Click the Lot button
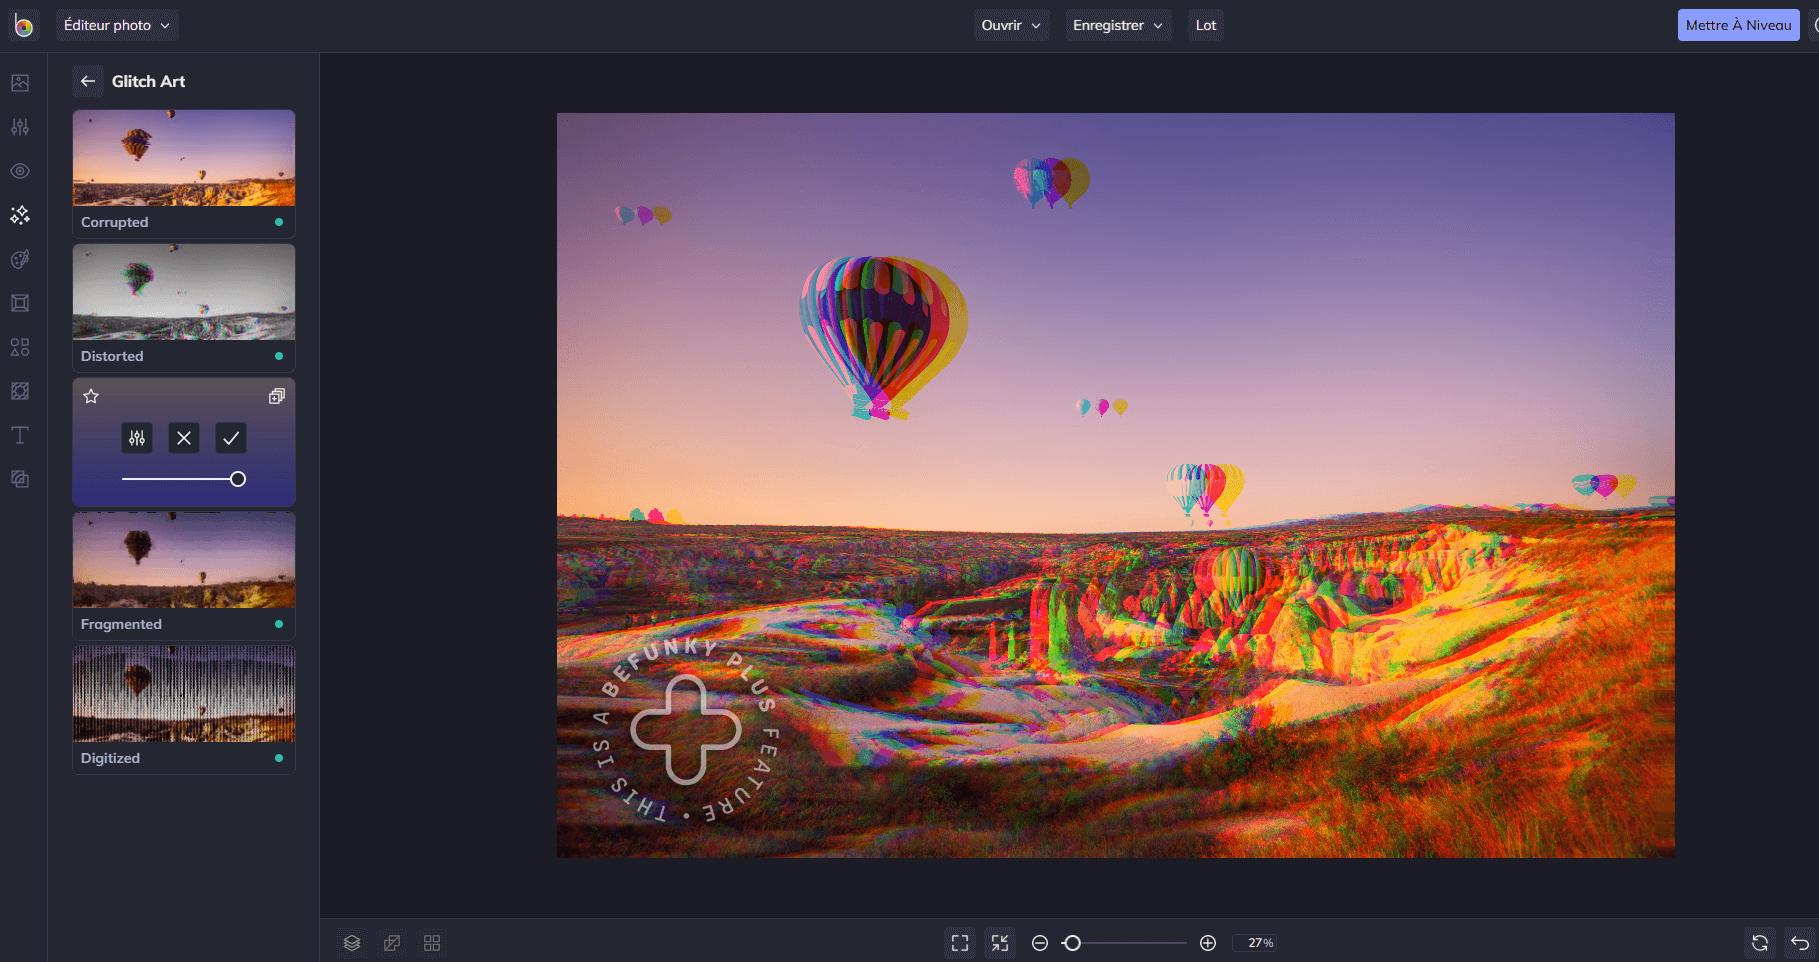 pyautogui.click(x=1206, y=25)
